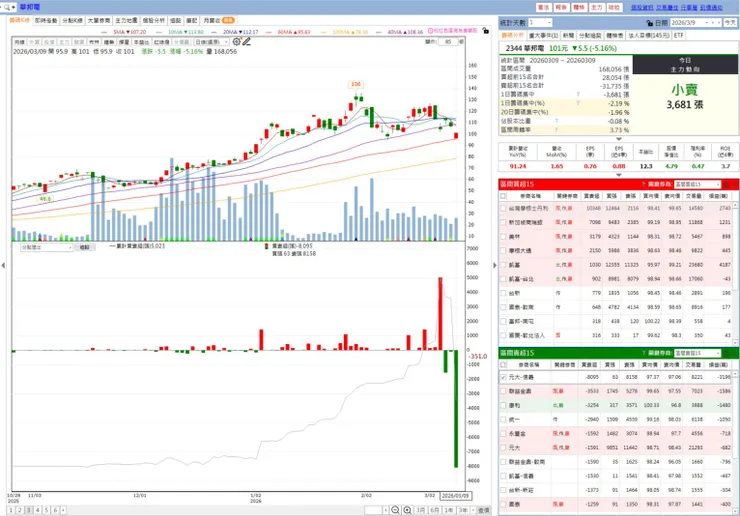Click the settings icon on the red 買超15 header

tap(727, 184)
